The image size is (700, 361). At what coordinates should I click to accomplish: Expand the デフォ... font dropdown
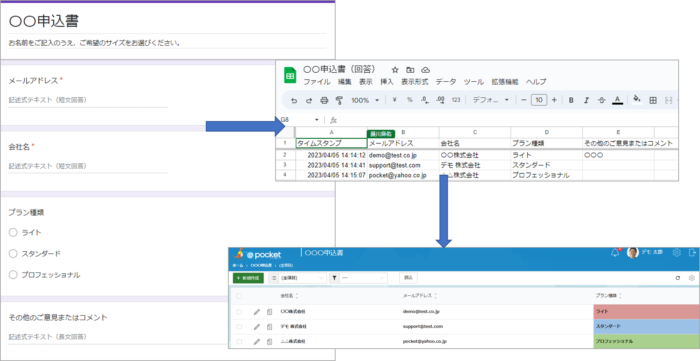[490, 100]
